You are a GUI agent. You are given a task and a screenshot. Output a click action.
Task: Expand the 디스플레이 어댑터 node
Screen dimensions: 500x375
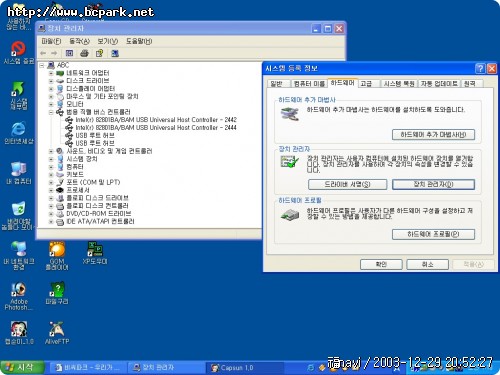pos(51,89)
